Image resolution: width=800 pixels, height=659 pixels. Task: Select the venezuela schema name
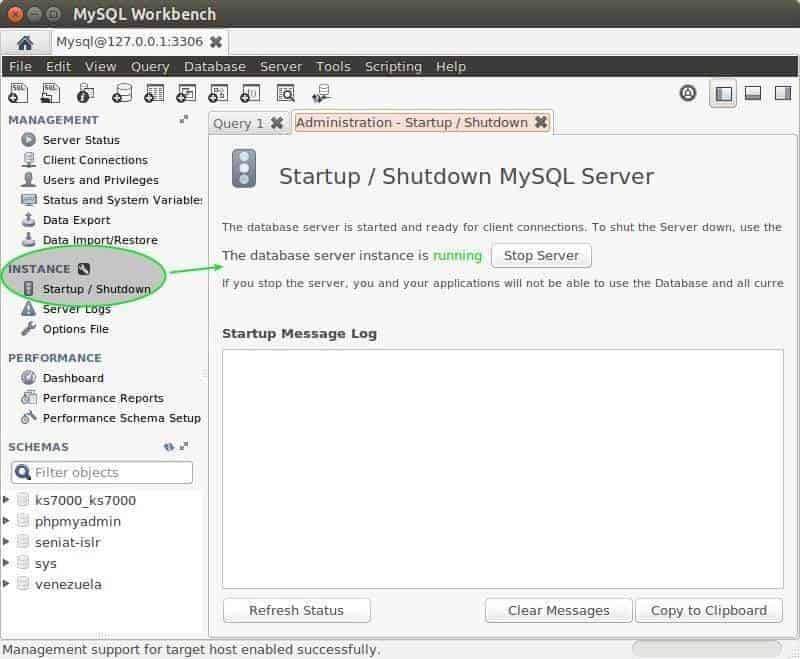(68, 584)
